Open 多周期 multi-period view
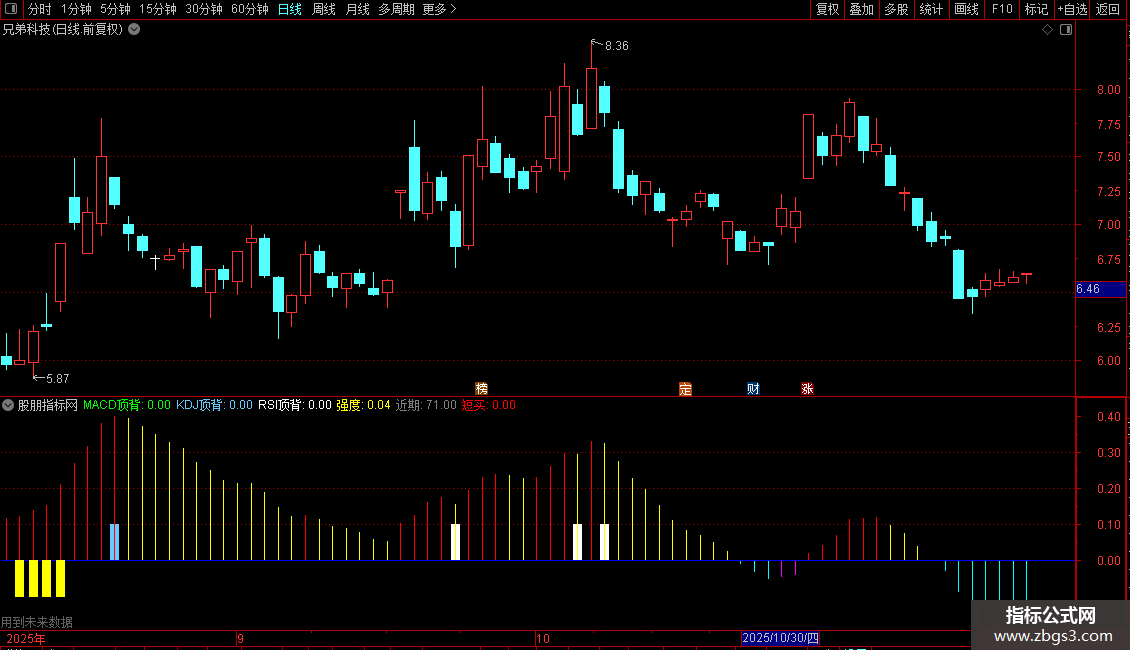The image size is (1130, 650). [396, 9]
